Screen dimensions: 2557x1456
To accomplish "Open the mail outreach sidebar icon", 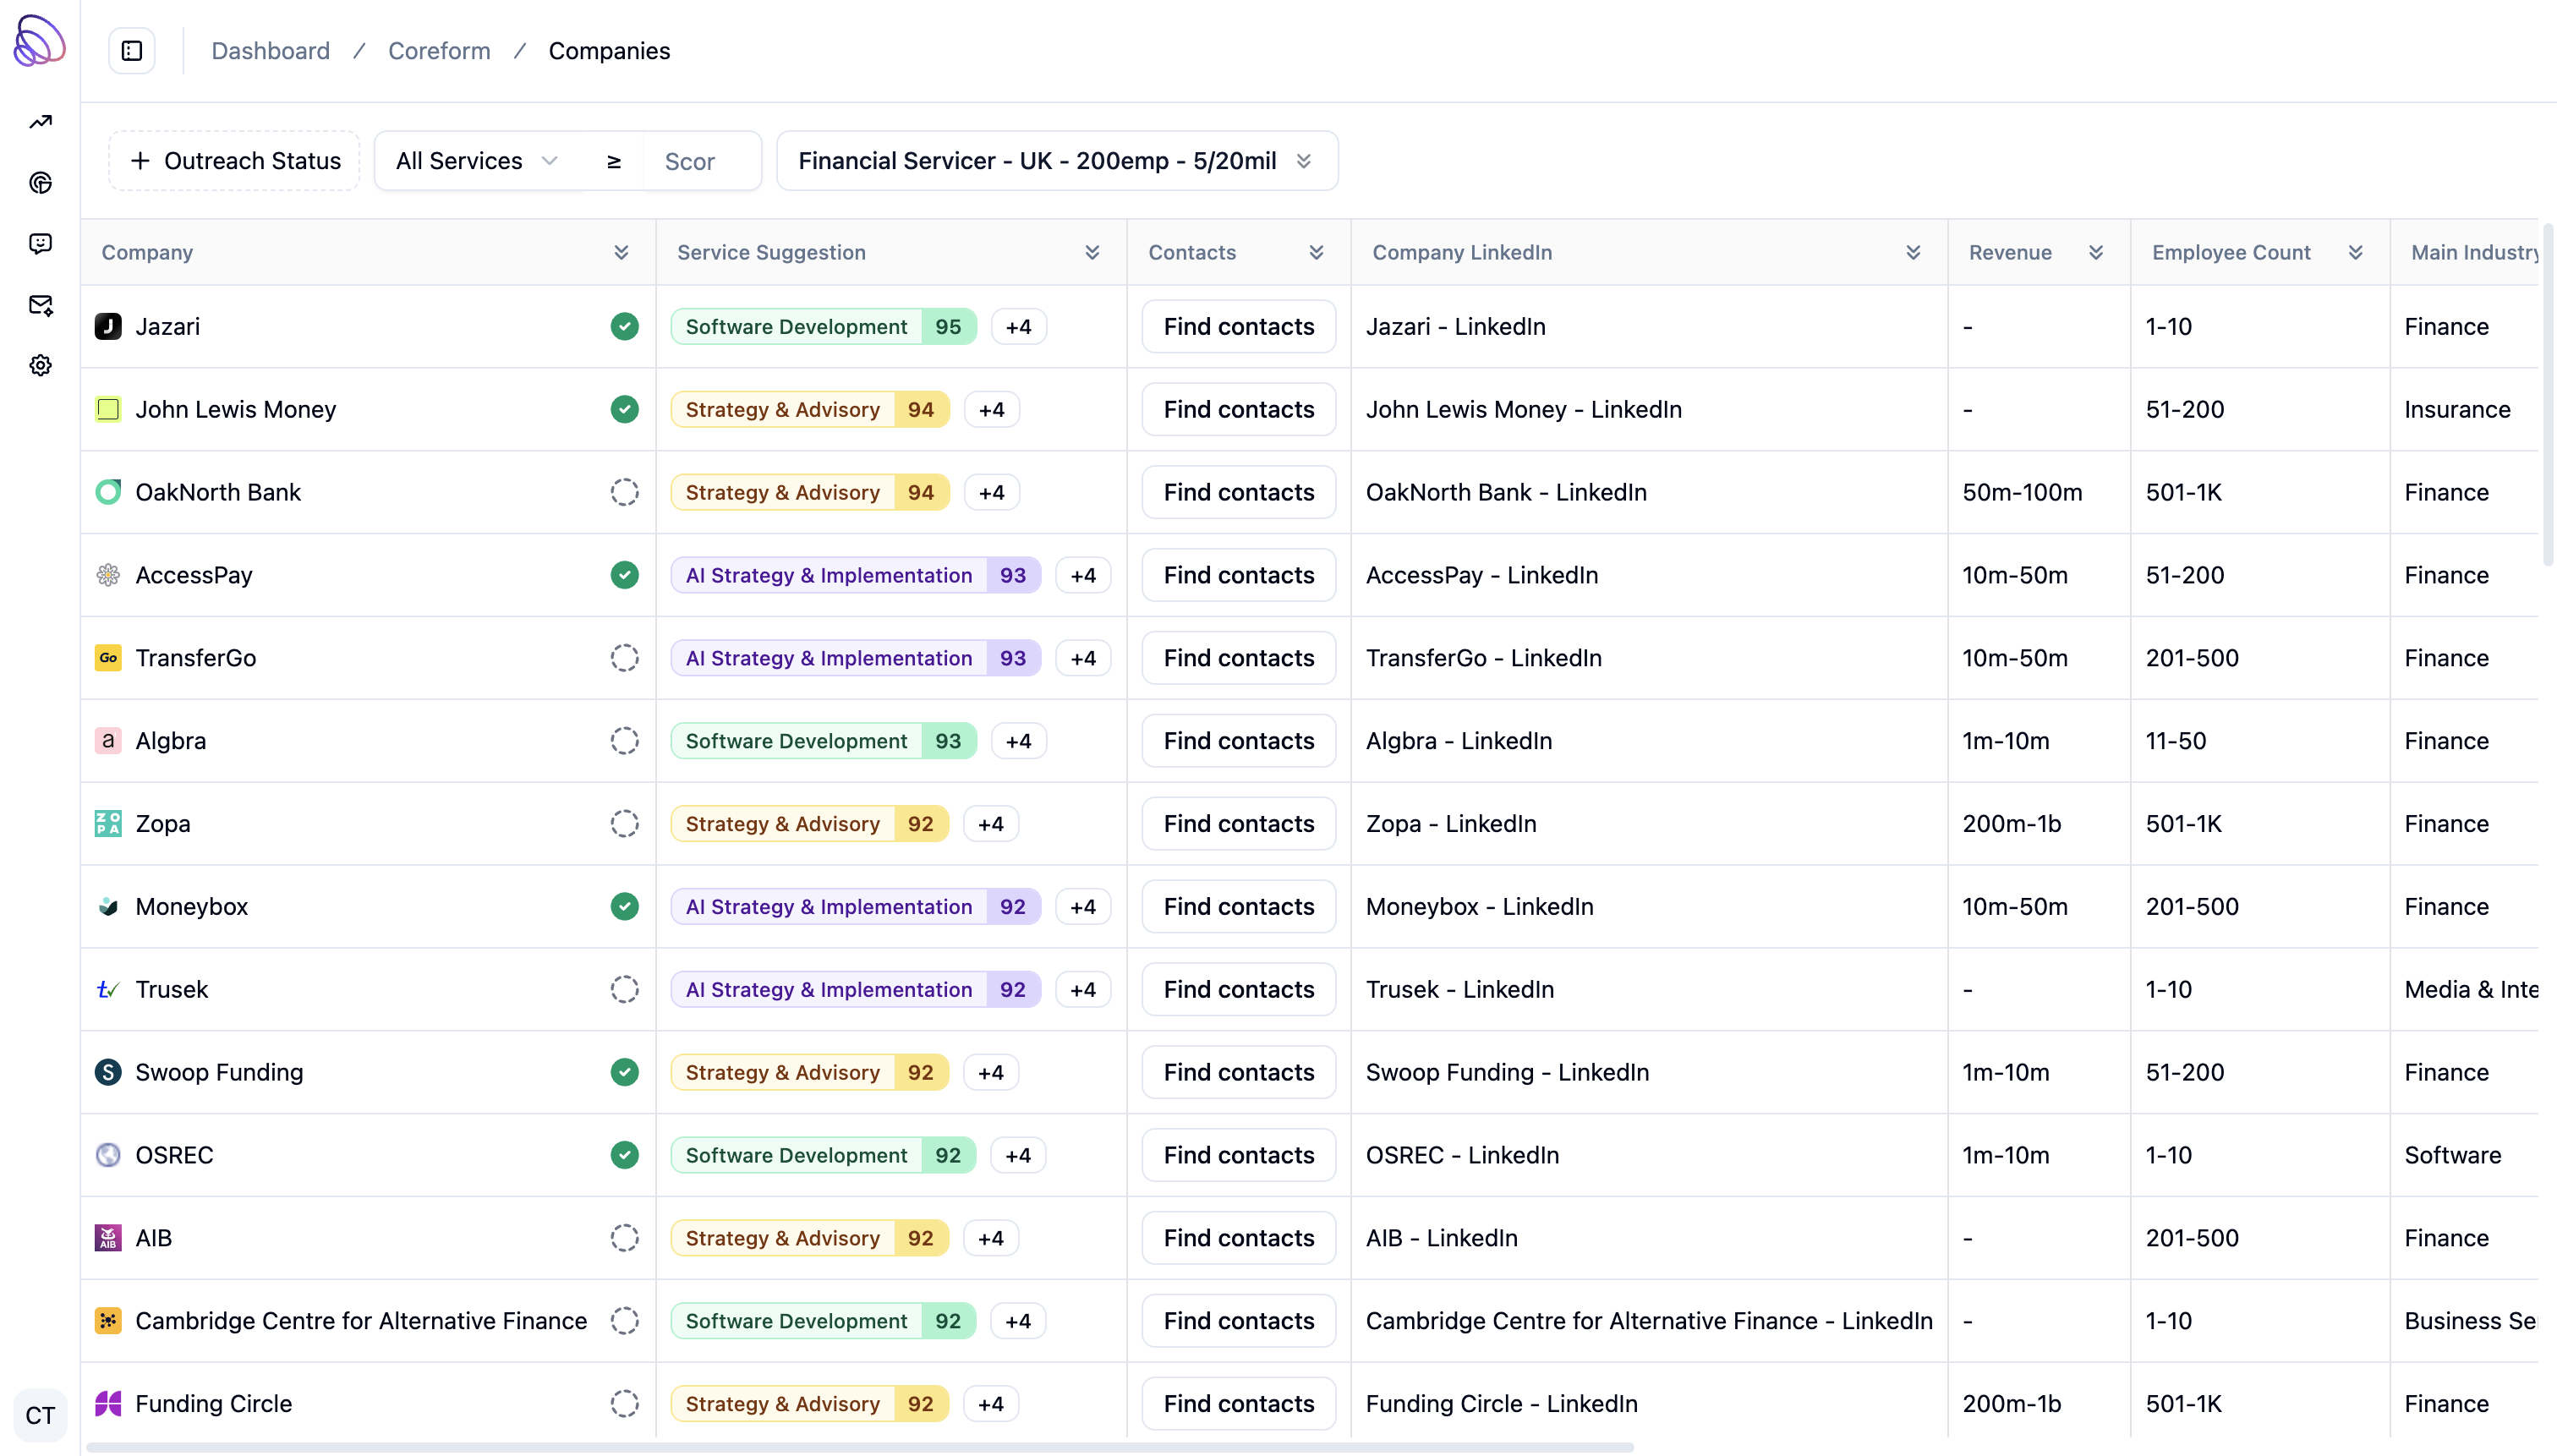I will pos(40,305).
